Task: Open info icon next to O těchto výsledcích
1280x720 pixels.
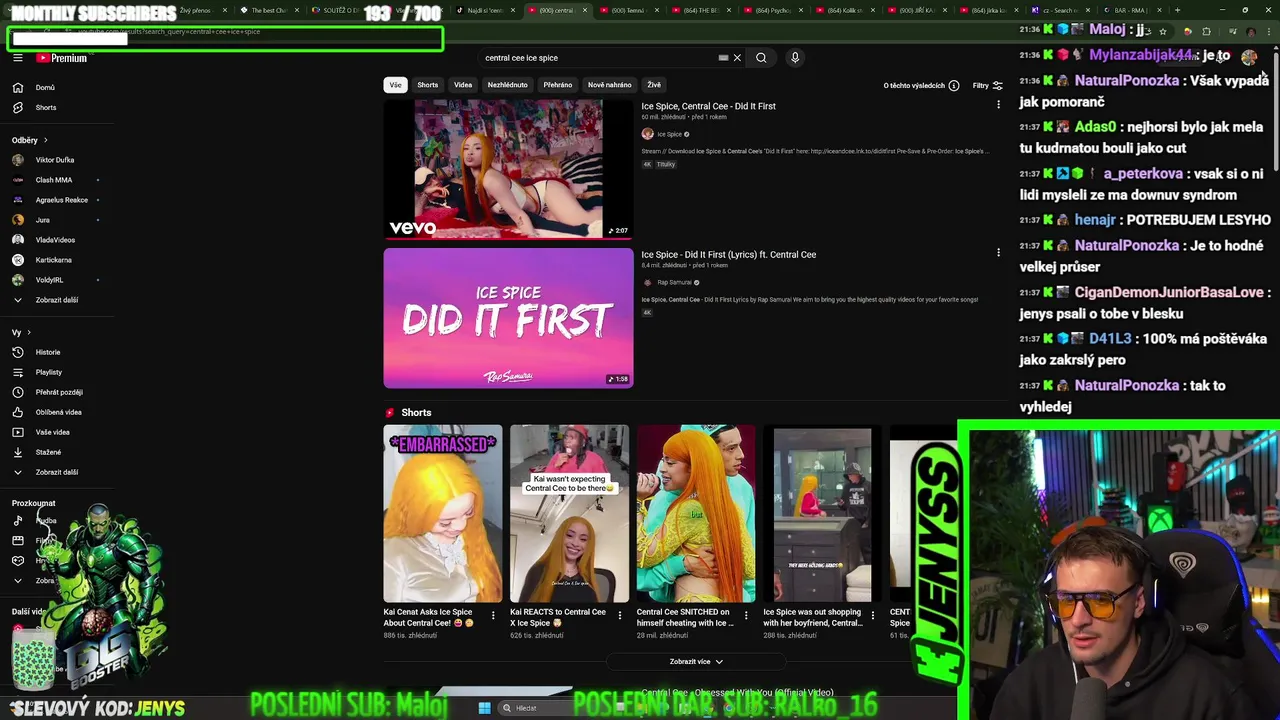Action: click(x=953, y=86)
